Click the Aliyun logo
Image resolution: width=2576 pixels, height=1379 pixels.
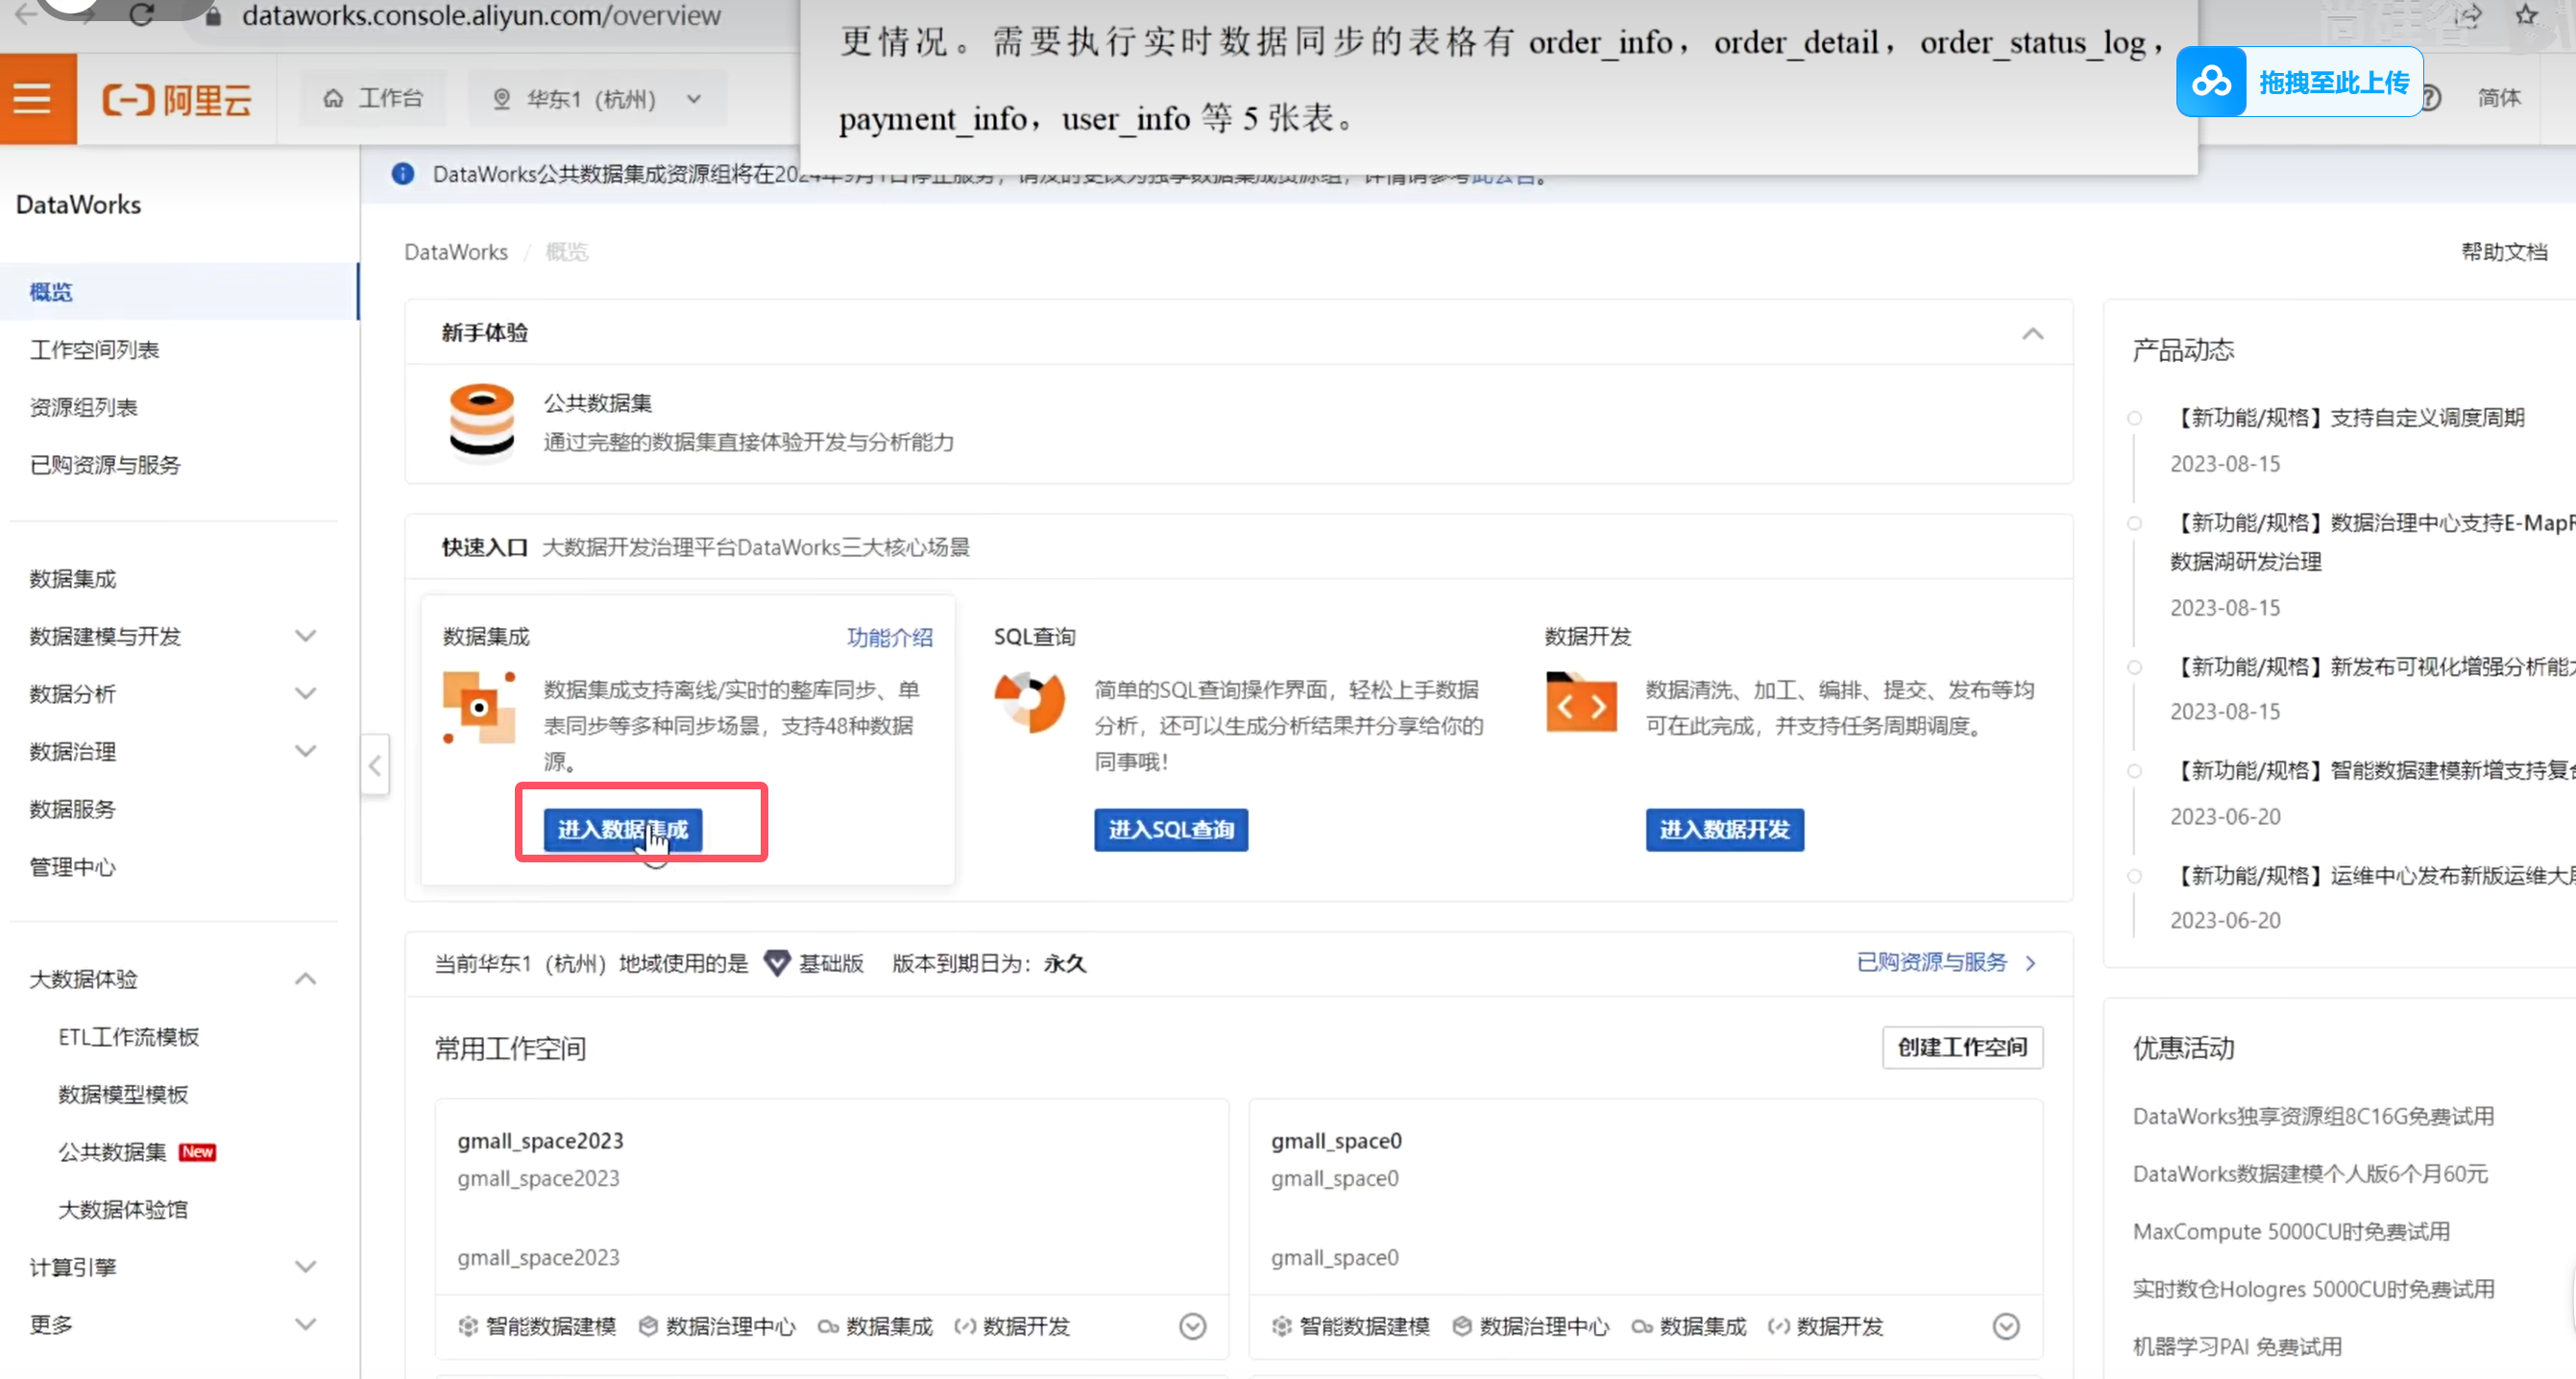pyautogui.click(x=176, y=99)
